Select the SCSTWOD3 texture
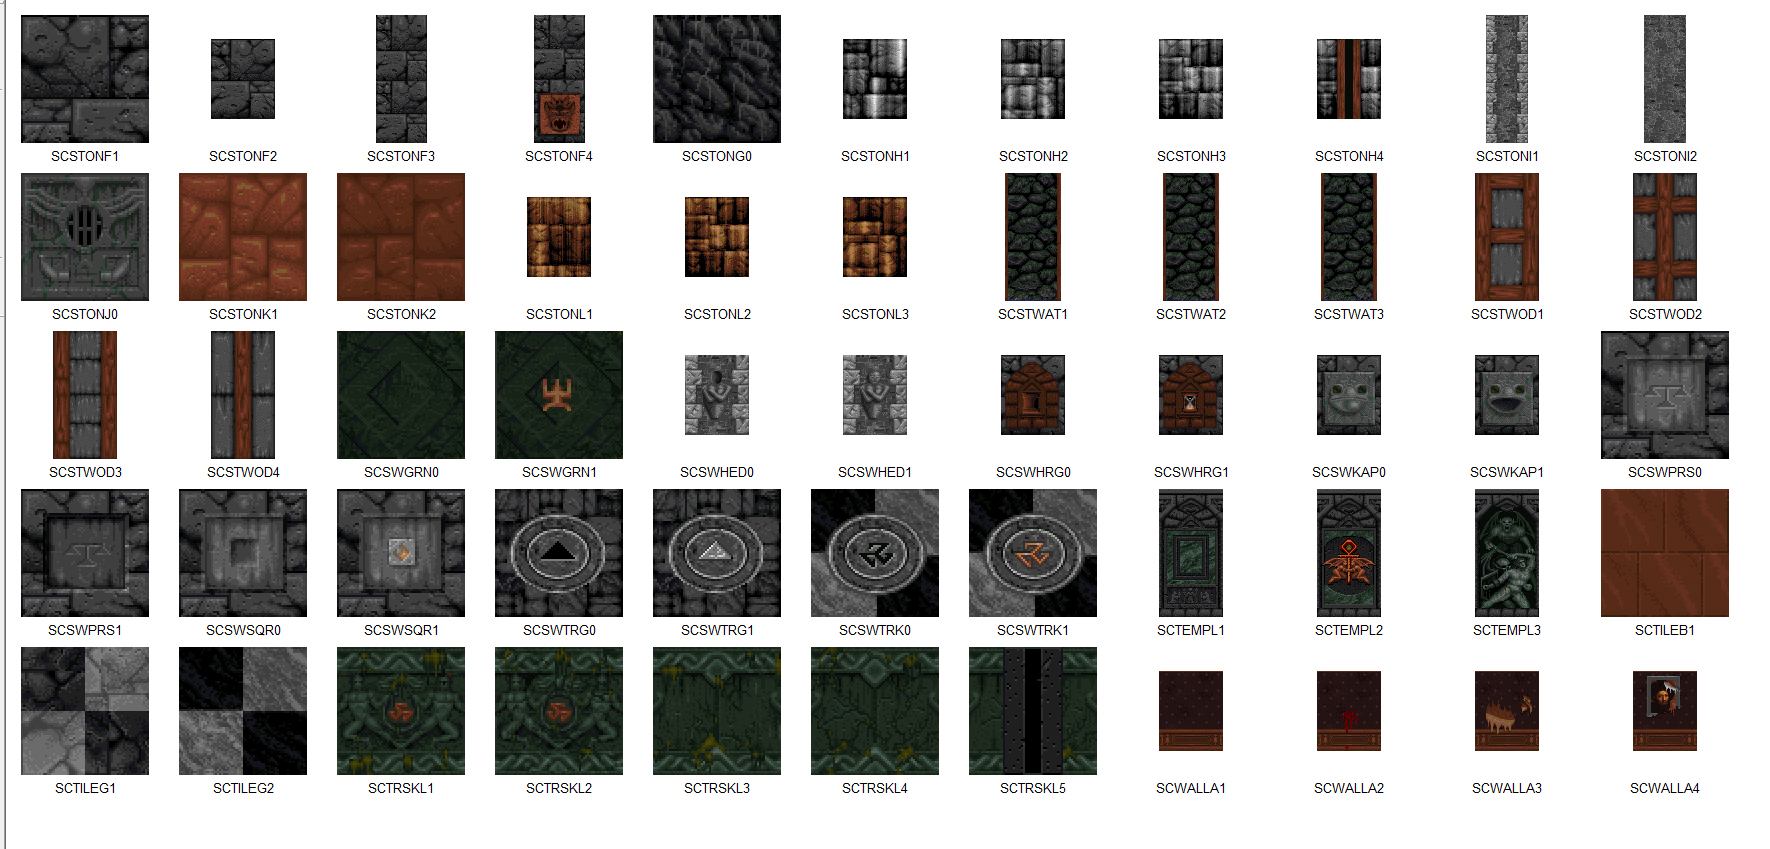This screenshot has width=1770, height=849. [85, 395]
